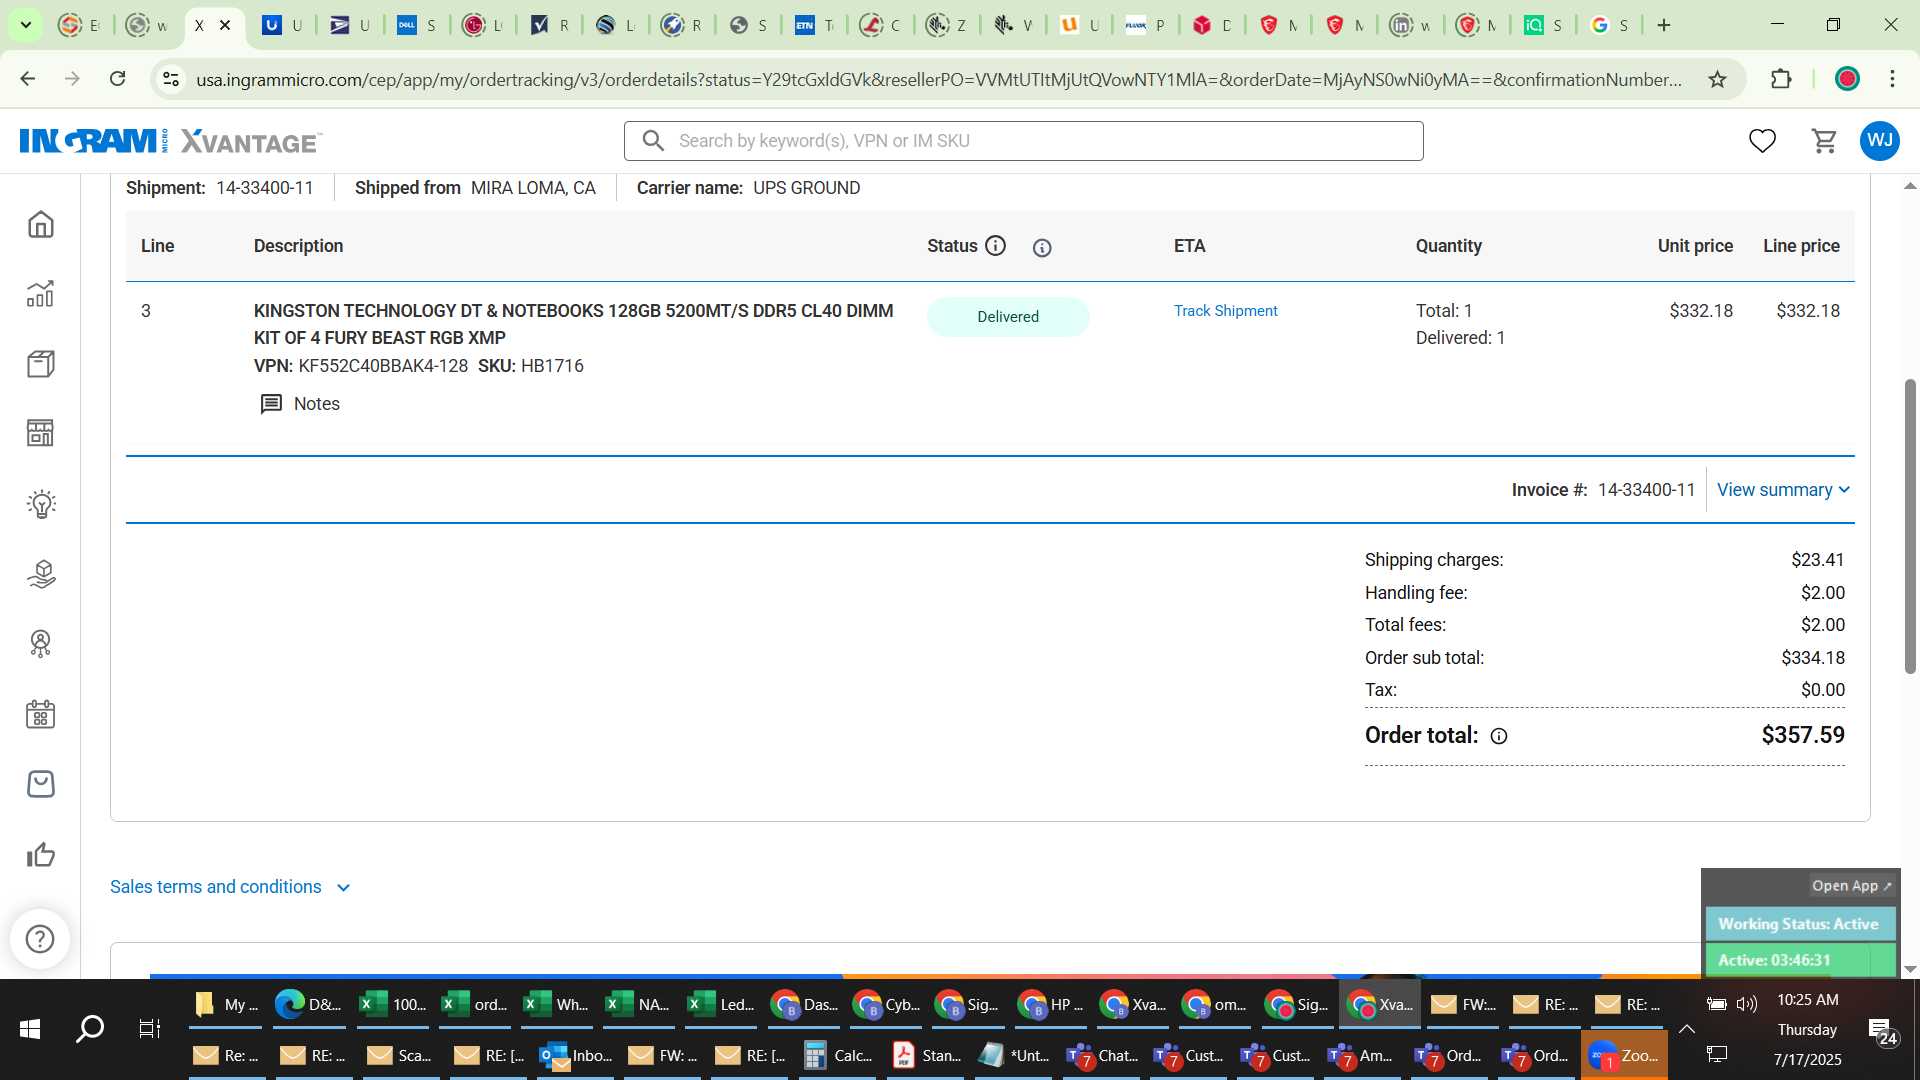Click the Open App button
The image size is (1920, 1080).
[1851, 886]
